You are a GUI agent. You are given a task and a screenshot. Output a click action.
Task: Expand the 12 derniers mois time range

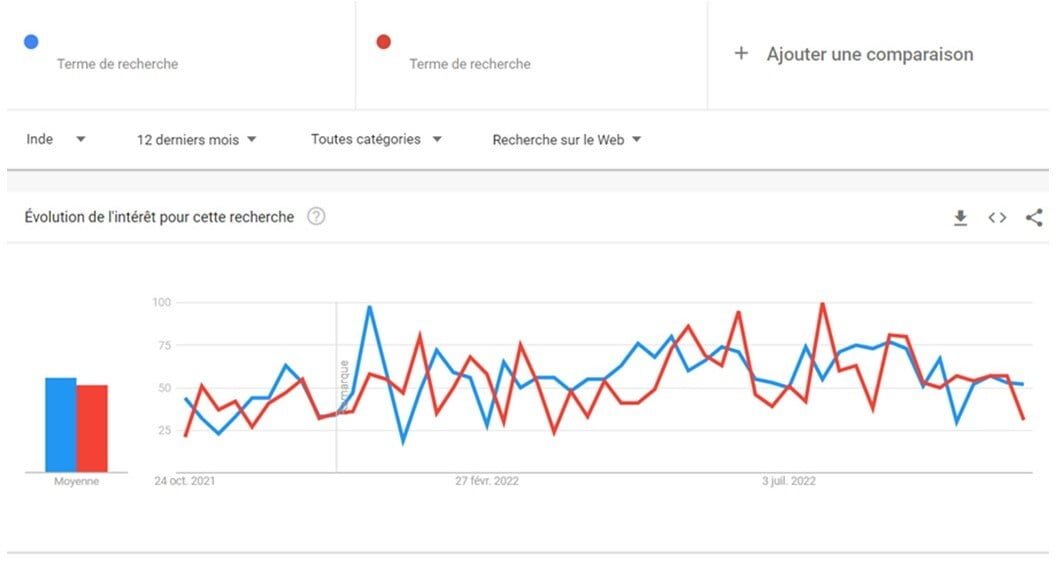197,140
